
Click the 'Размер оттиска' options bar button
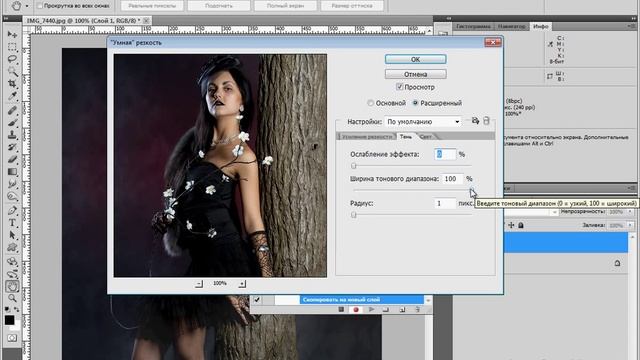[x=352, y=6]
